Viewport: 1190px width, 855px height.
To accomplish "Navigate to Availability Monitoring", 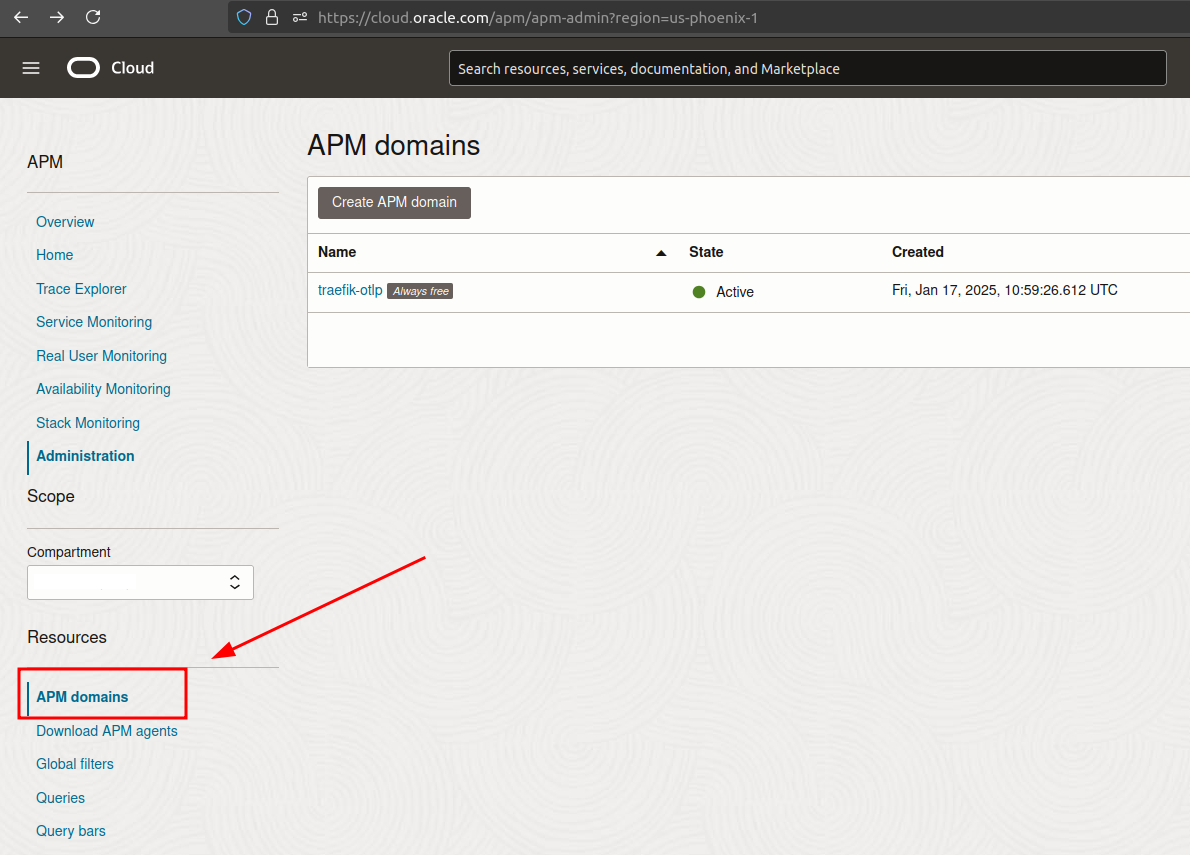I will (103, 389).
